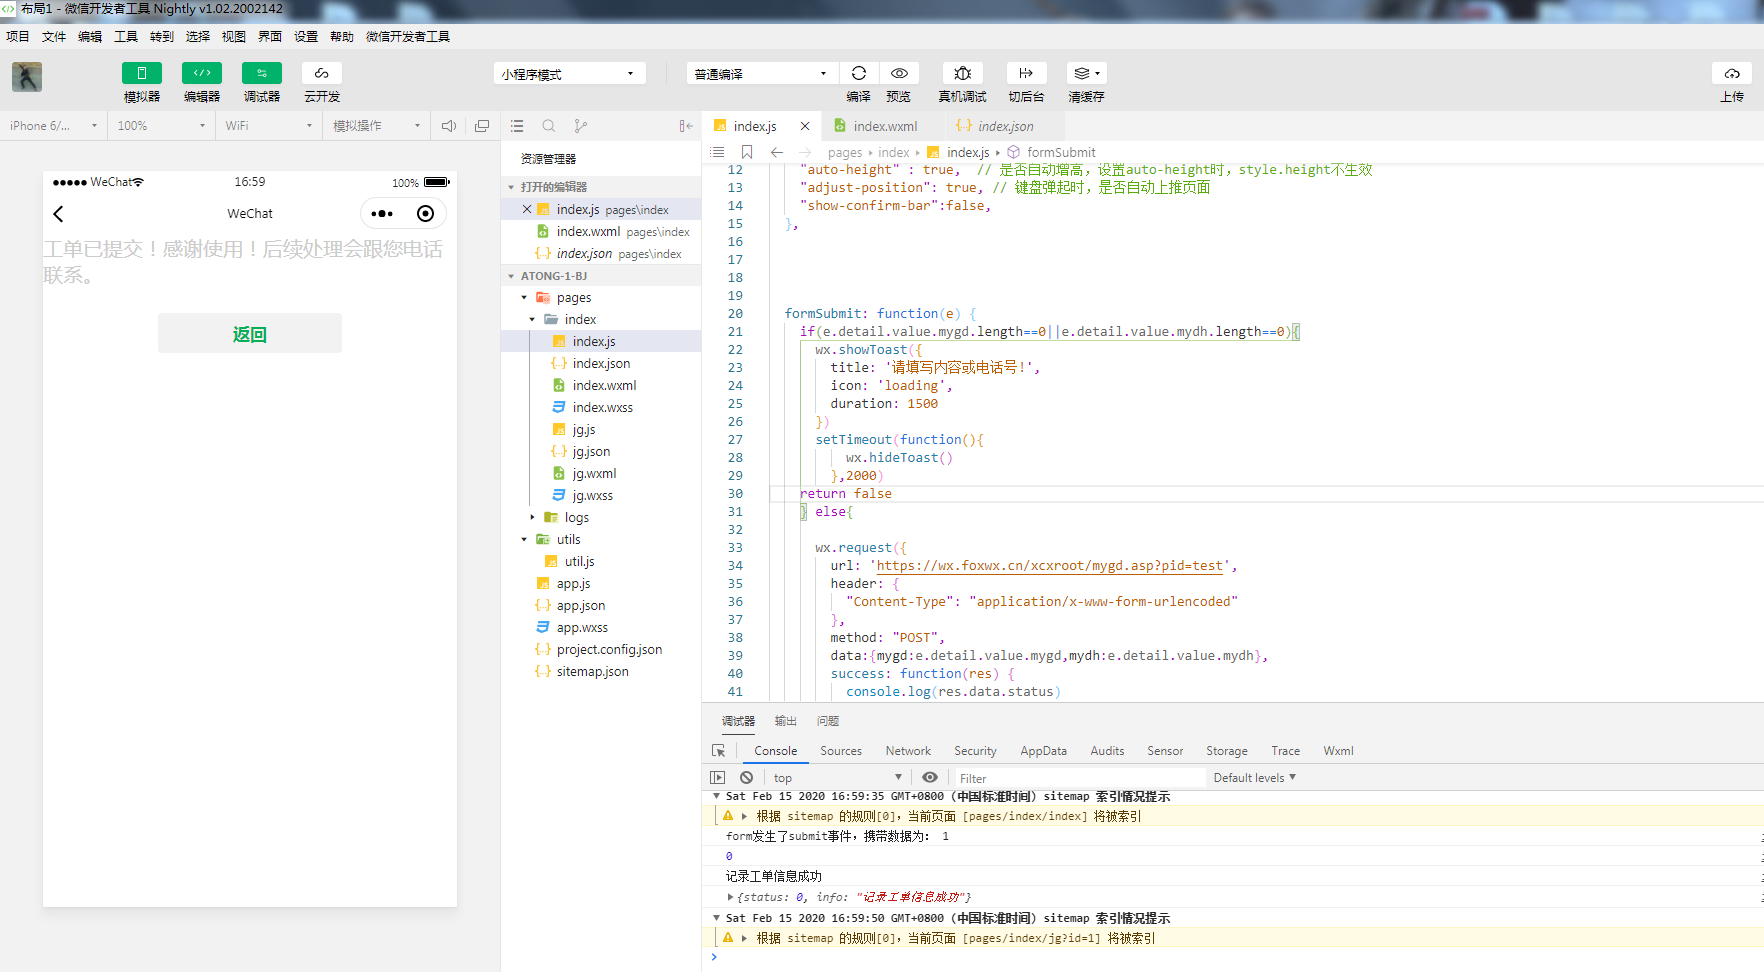
Task: Open the 帮助 menu
Action: pos(342,36)
